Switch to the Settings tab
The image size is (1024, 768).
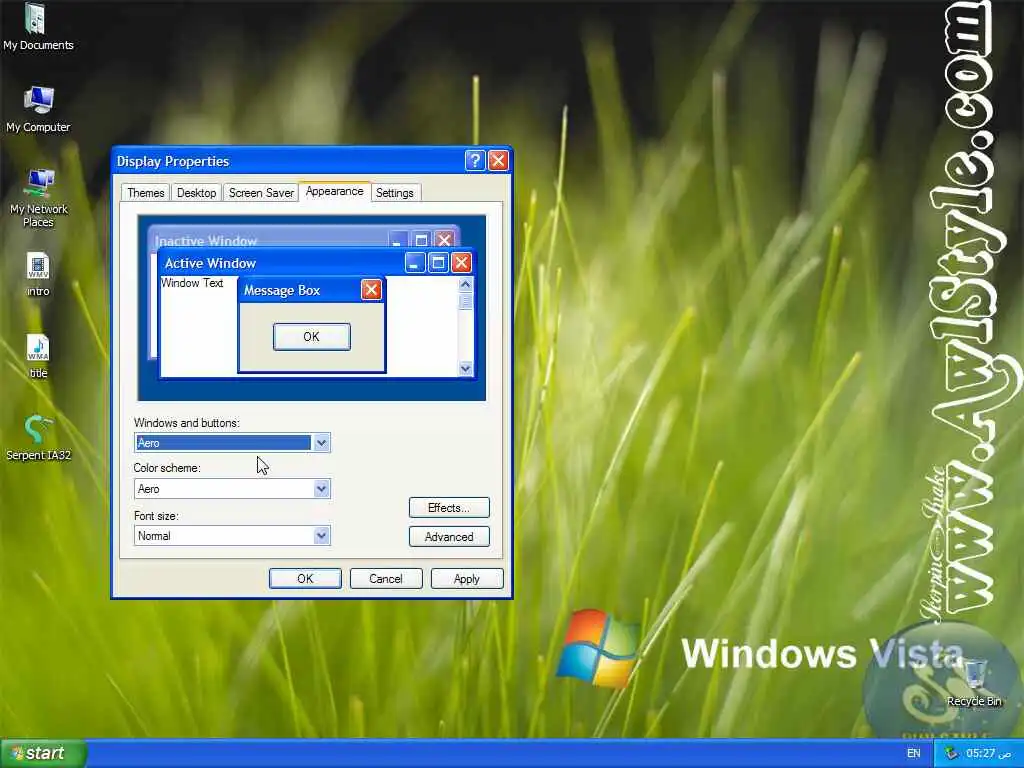click(394, 193)
